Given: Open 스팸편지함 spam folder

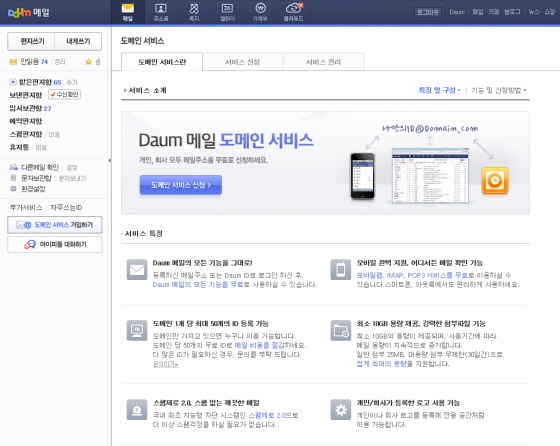Looking at the screenshot, I should coord(26,134).
